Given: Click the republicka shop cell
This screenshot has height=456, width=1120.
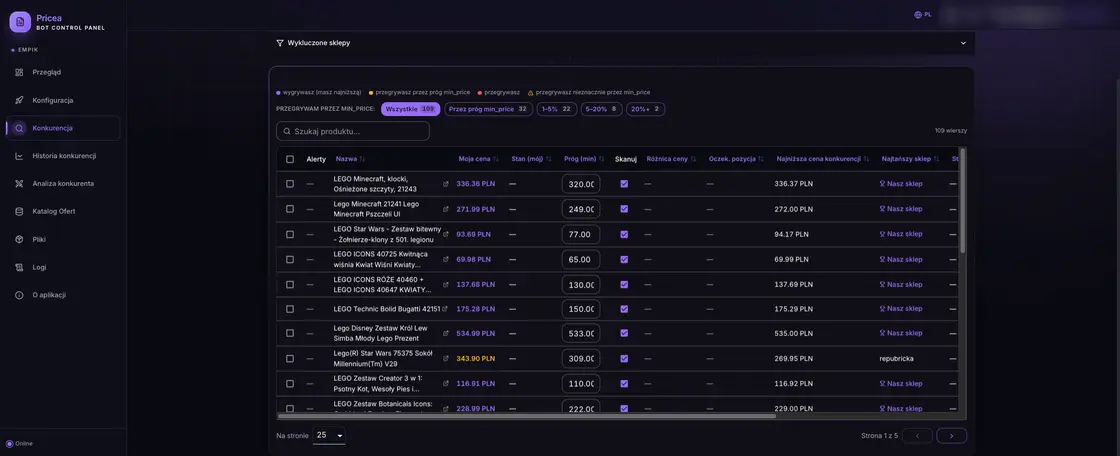Looking at the screenshot, I should [896, 359].
